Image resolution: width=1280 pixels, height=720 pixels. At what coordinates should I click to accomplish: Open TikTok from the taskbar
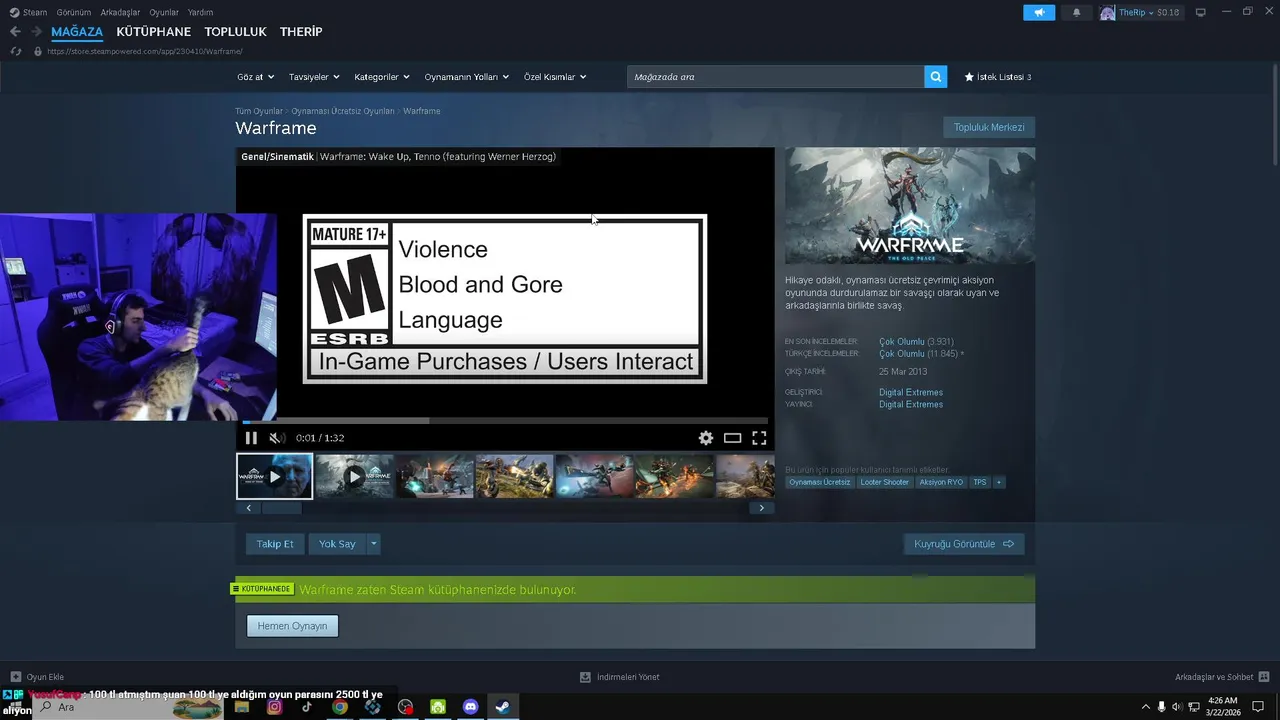click(307, 707)
